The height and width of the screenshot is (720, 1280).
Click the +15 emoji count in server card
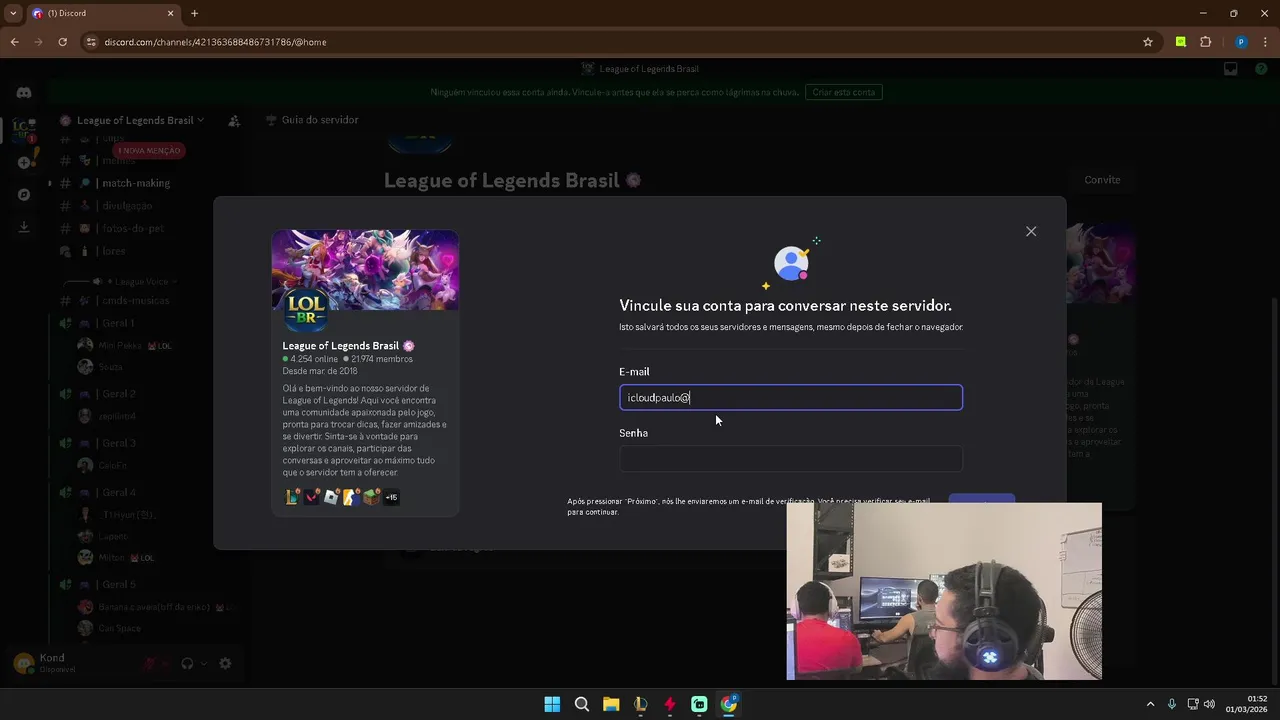391,497
